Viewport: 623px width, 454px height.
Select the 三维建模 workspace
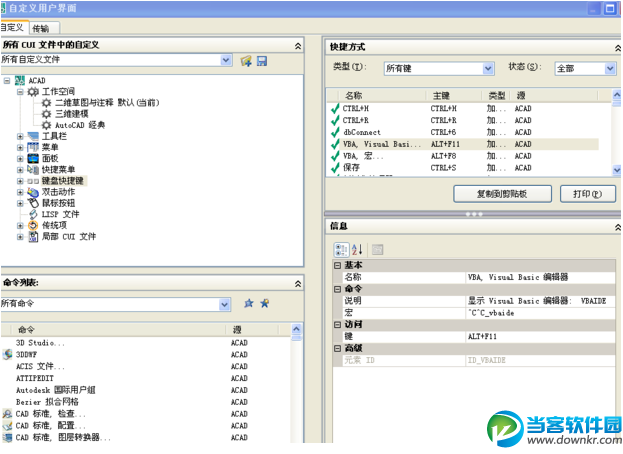72,114
